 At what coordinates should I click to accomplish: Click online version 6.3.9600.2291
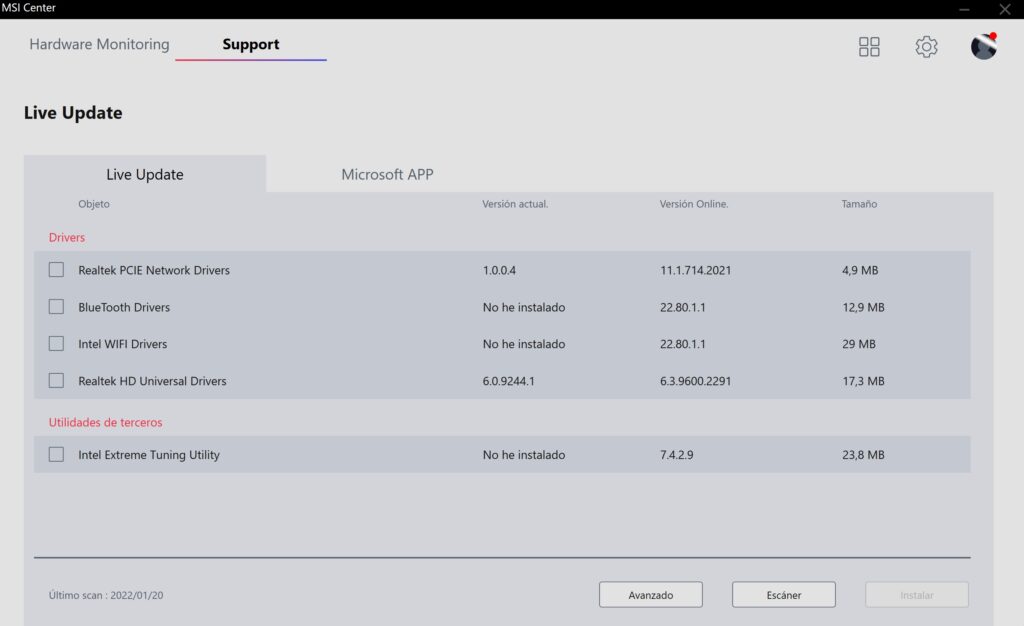pyautogui.click(x=696, y=381)
